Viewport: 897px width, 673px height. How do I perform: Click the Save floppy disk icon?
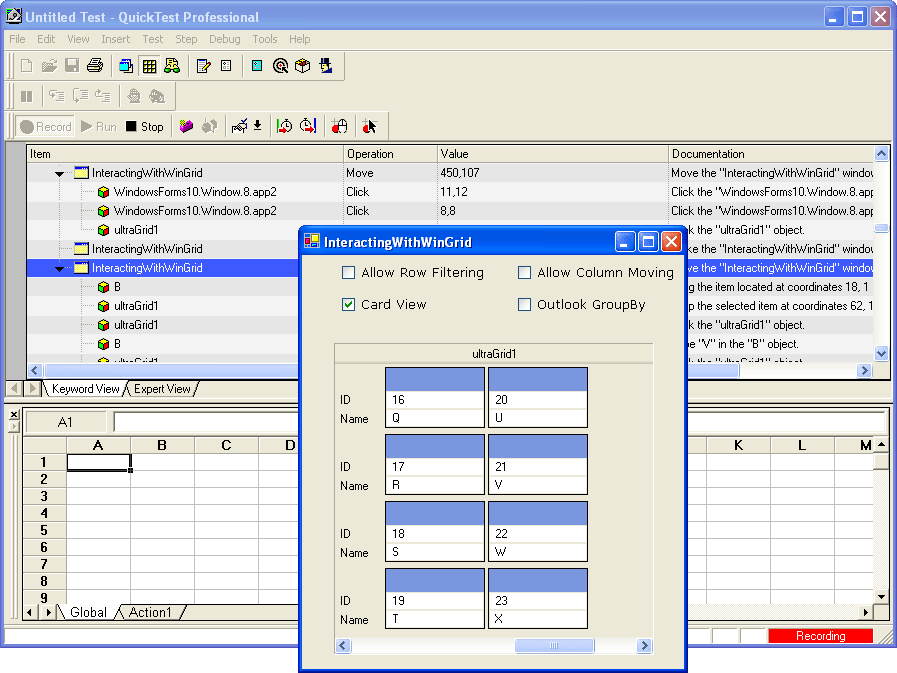coord(72,66)
